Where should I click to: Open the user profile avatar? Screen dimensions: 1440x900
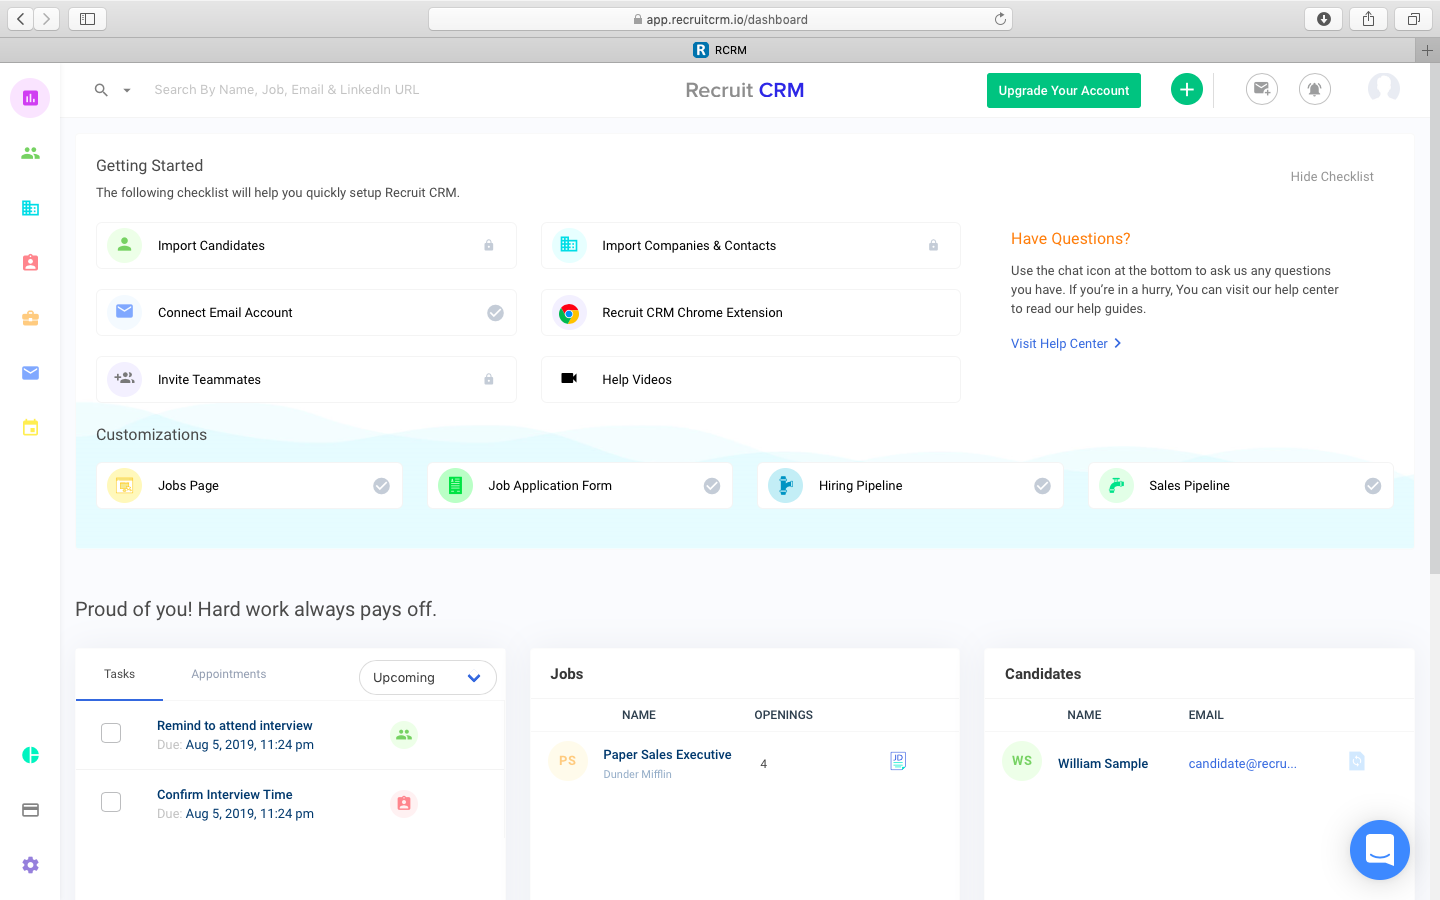(x=1384, y=89)
